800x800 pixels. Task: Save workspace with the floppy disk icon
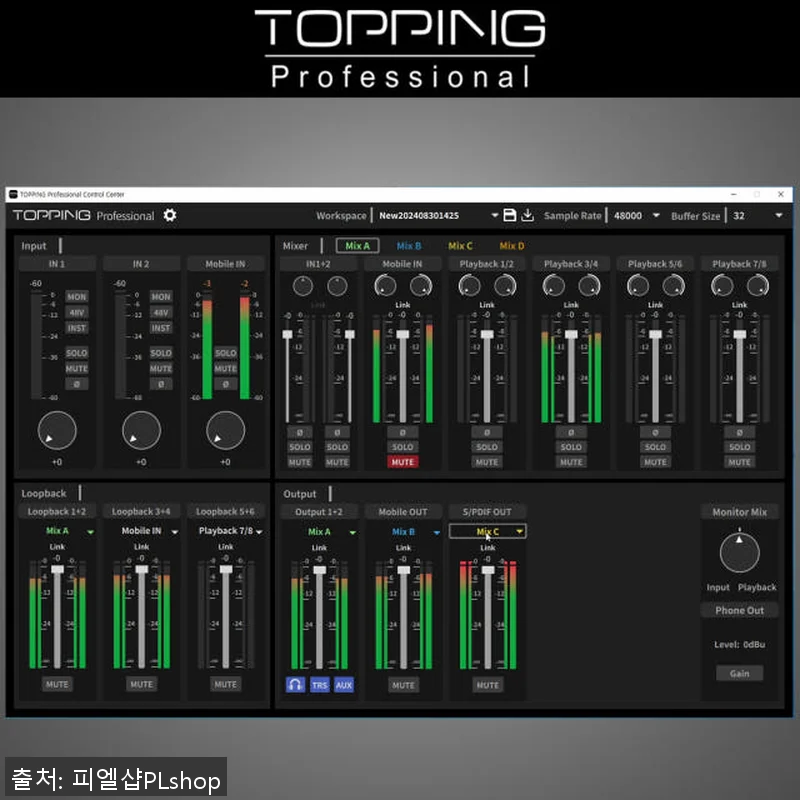coord(509,215)
